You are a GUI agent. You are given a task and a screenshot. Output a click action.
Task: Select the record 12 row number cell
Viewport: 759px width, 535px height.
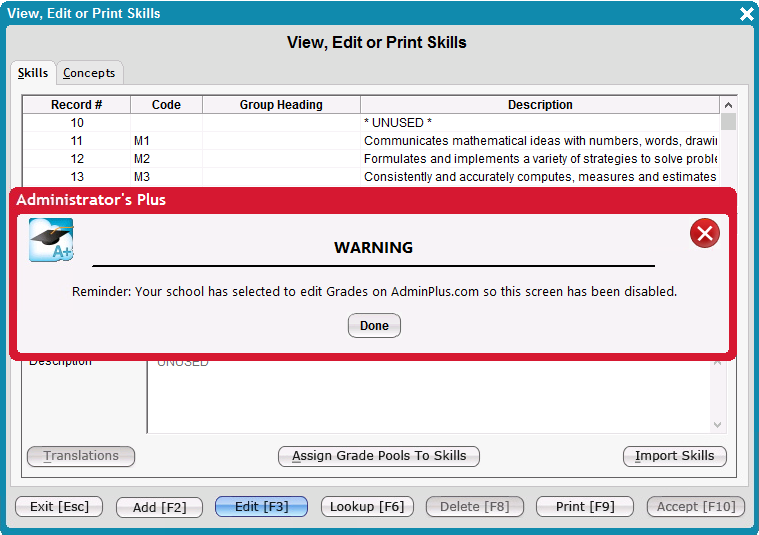tap(77, 159)
